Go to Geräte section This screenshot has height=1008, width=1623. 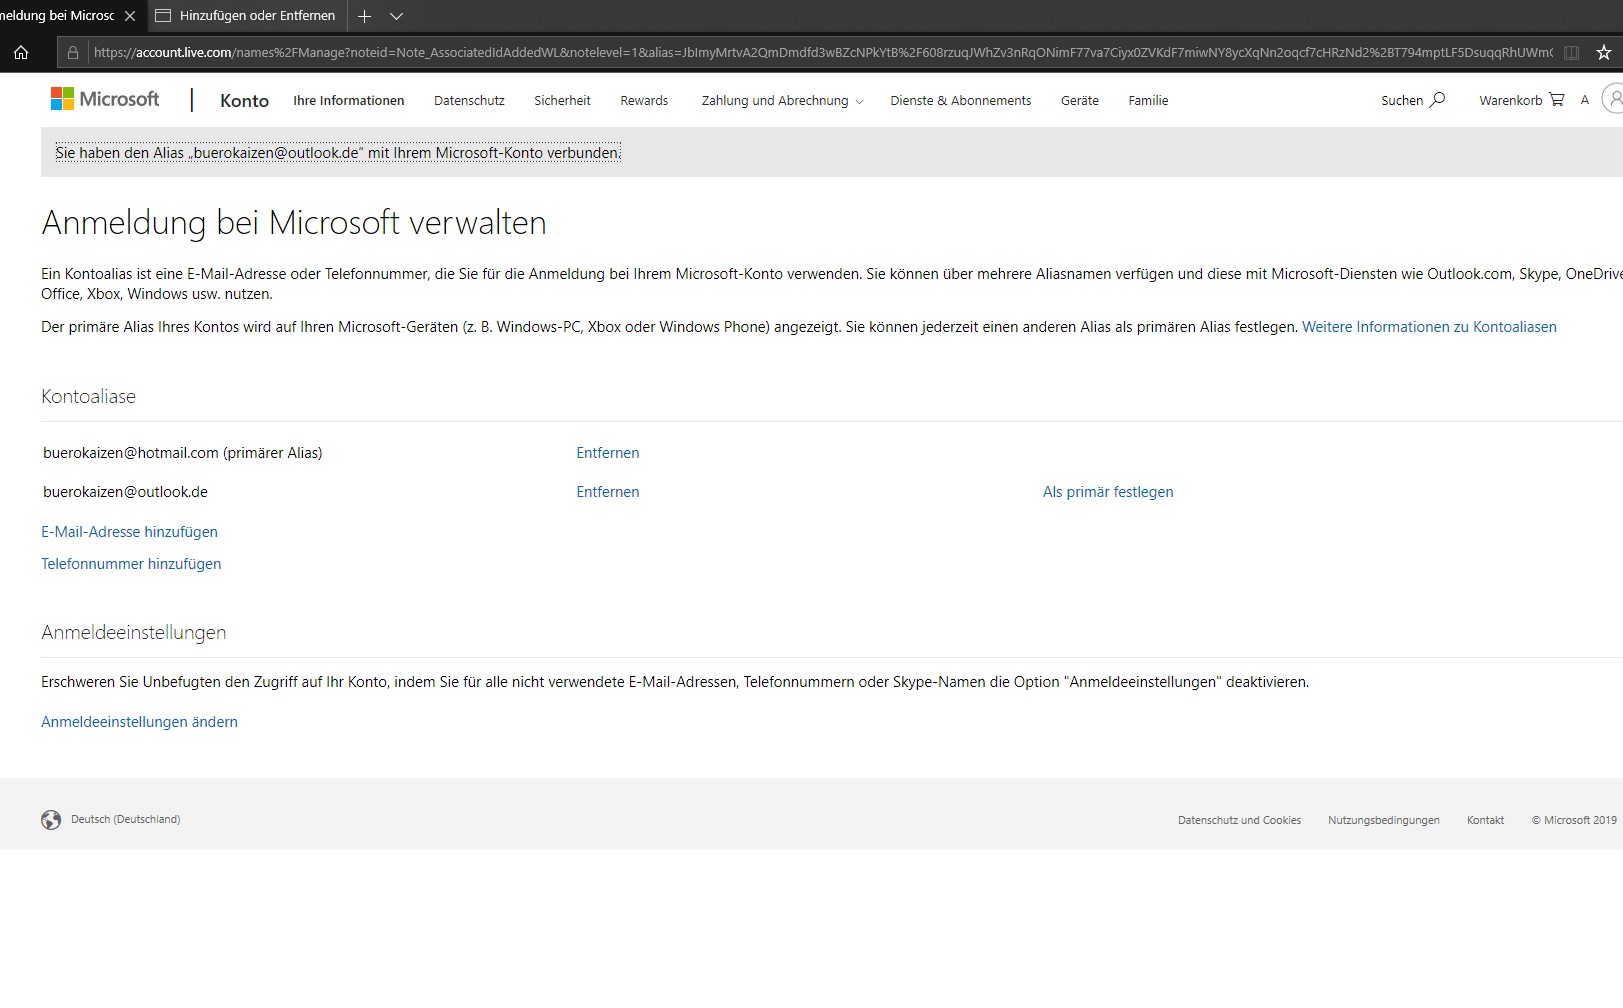point(1080,100)
